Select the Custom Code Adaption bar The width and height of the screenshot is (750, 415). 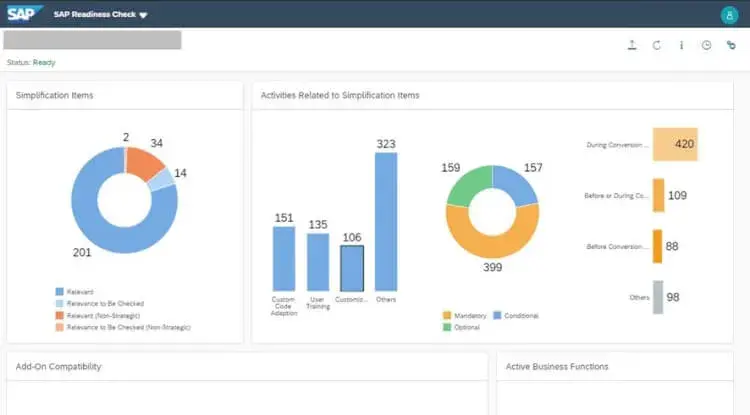click(284, 258)
